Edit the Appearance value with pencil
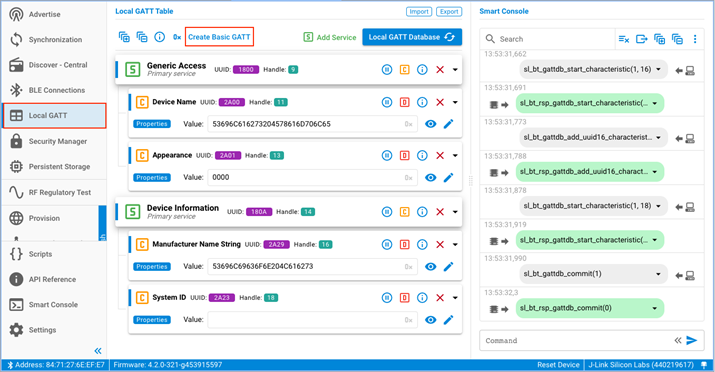This screenshot has width=715, height=372. (448, 177)
